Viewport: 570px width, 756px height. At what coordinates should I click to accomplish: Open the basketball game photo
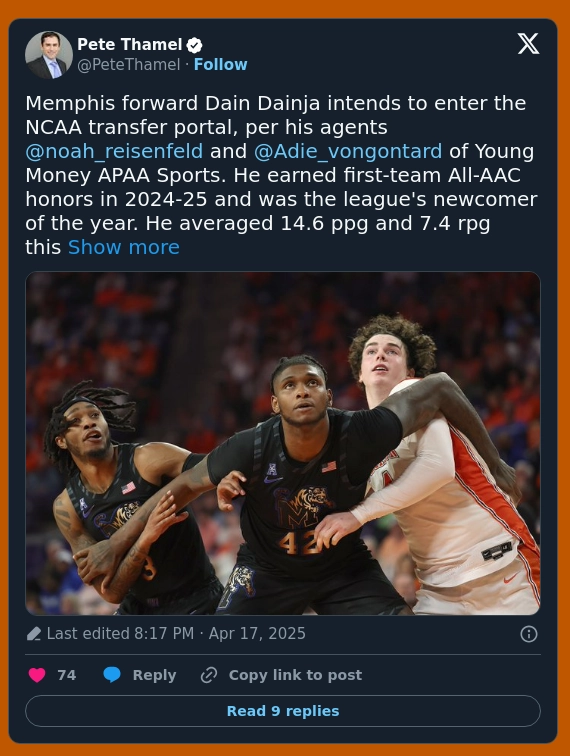coord(283,443)
